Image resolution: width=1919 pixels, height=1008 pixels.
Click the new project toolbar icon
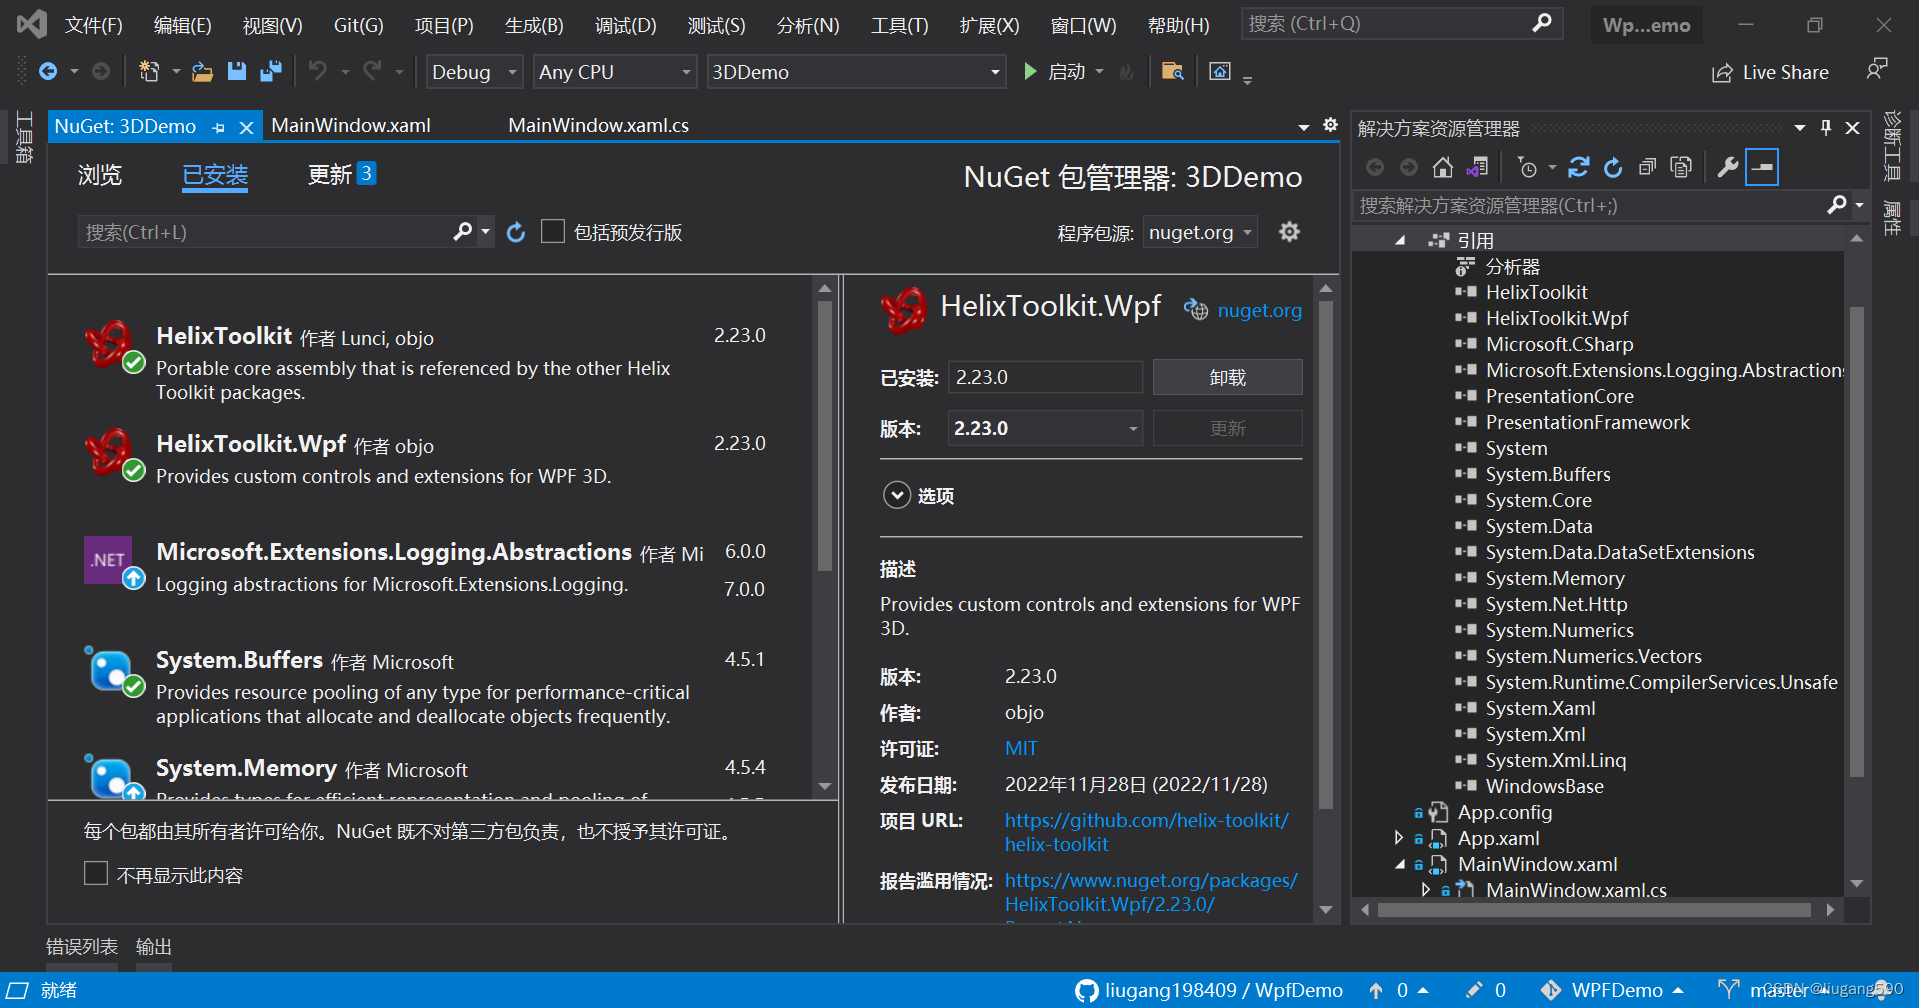click(x=149, y=71)
